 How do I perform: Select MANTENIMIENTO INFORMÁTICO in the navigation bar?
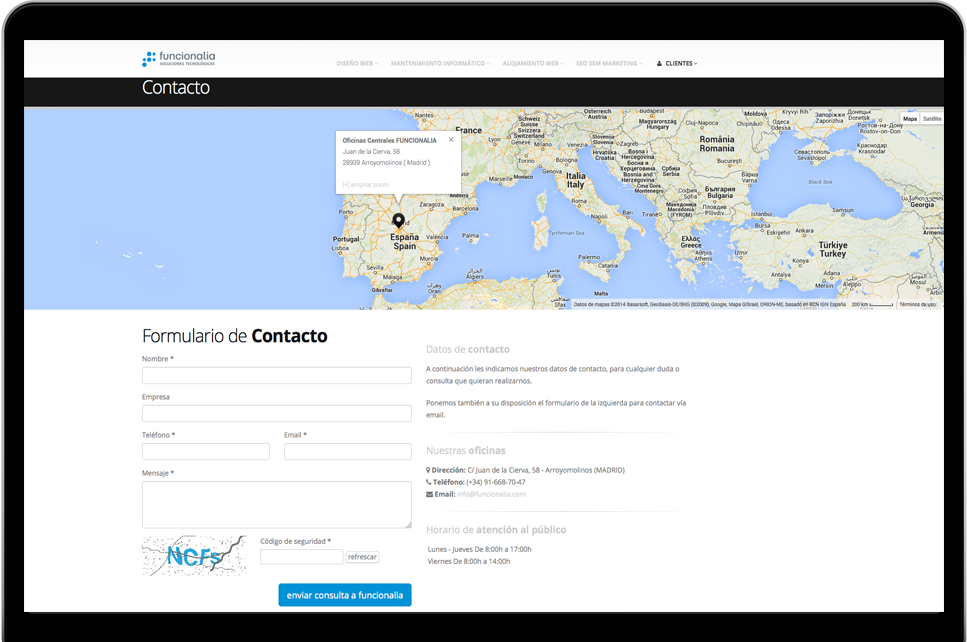pyautogui.click(x=438, y=62)
